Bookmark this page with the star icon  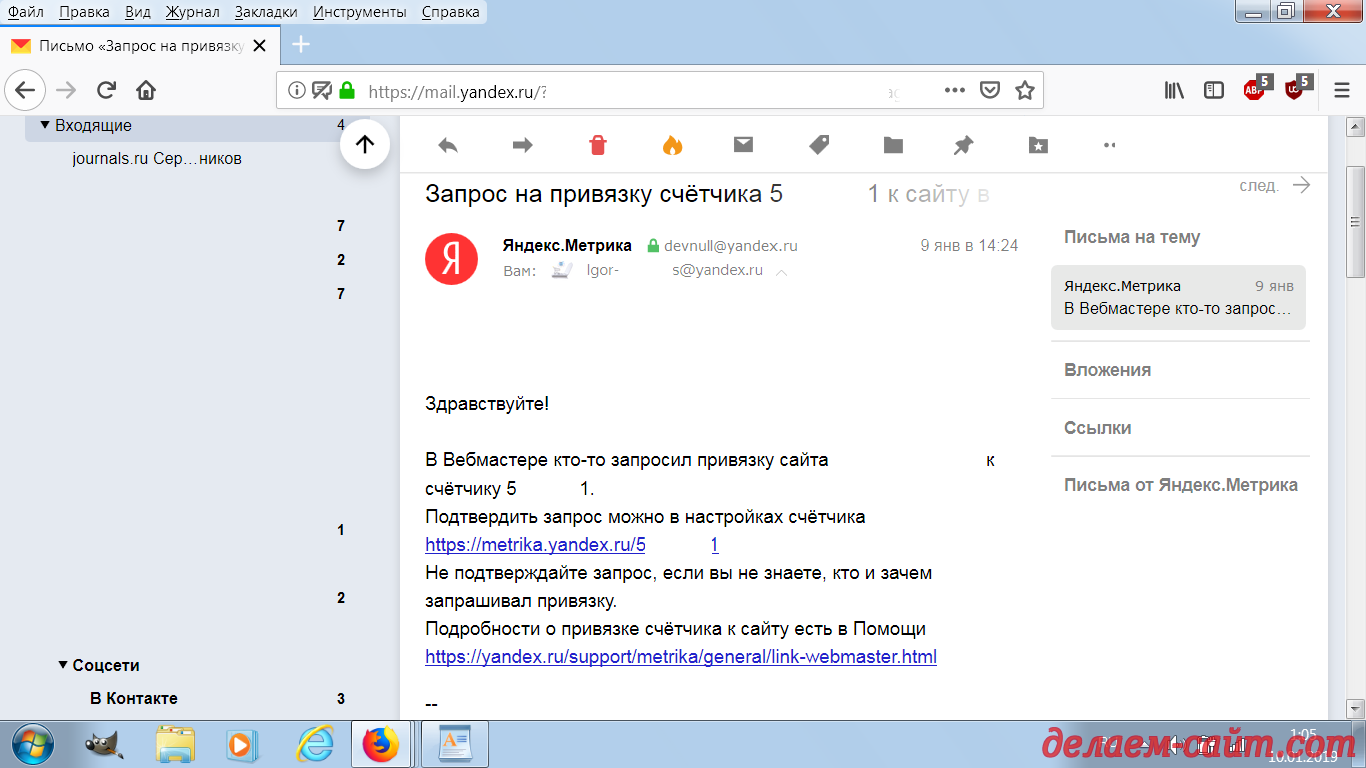pyautogui.click(x=1024, y=90)
